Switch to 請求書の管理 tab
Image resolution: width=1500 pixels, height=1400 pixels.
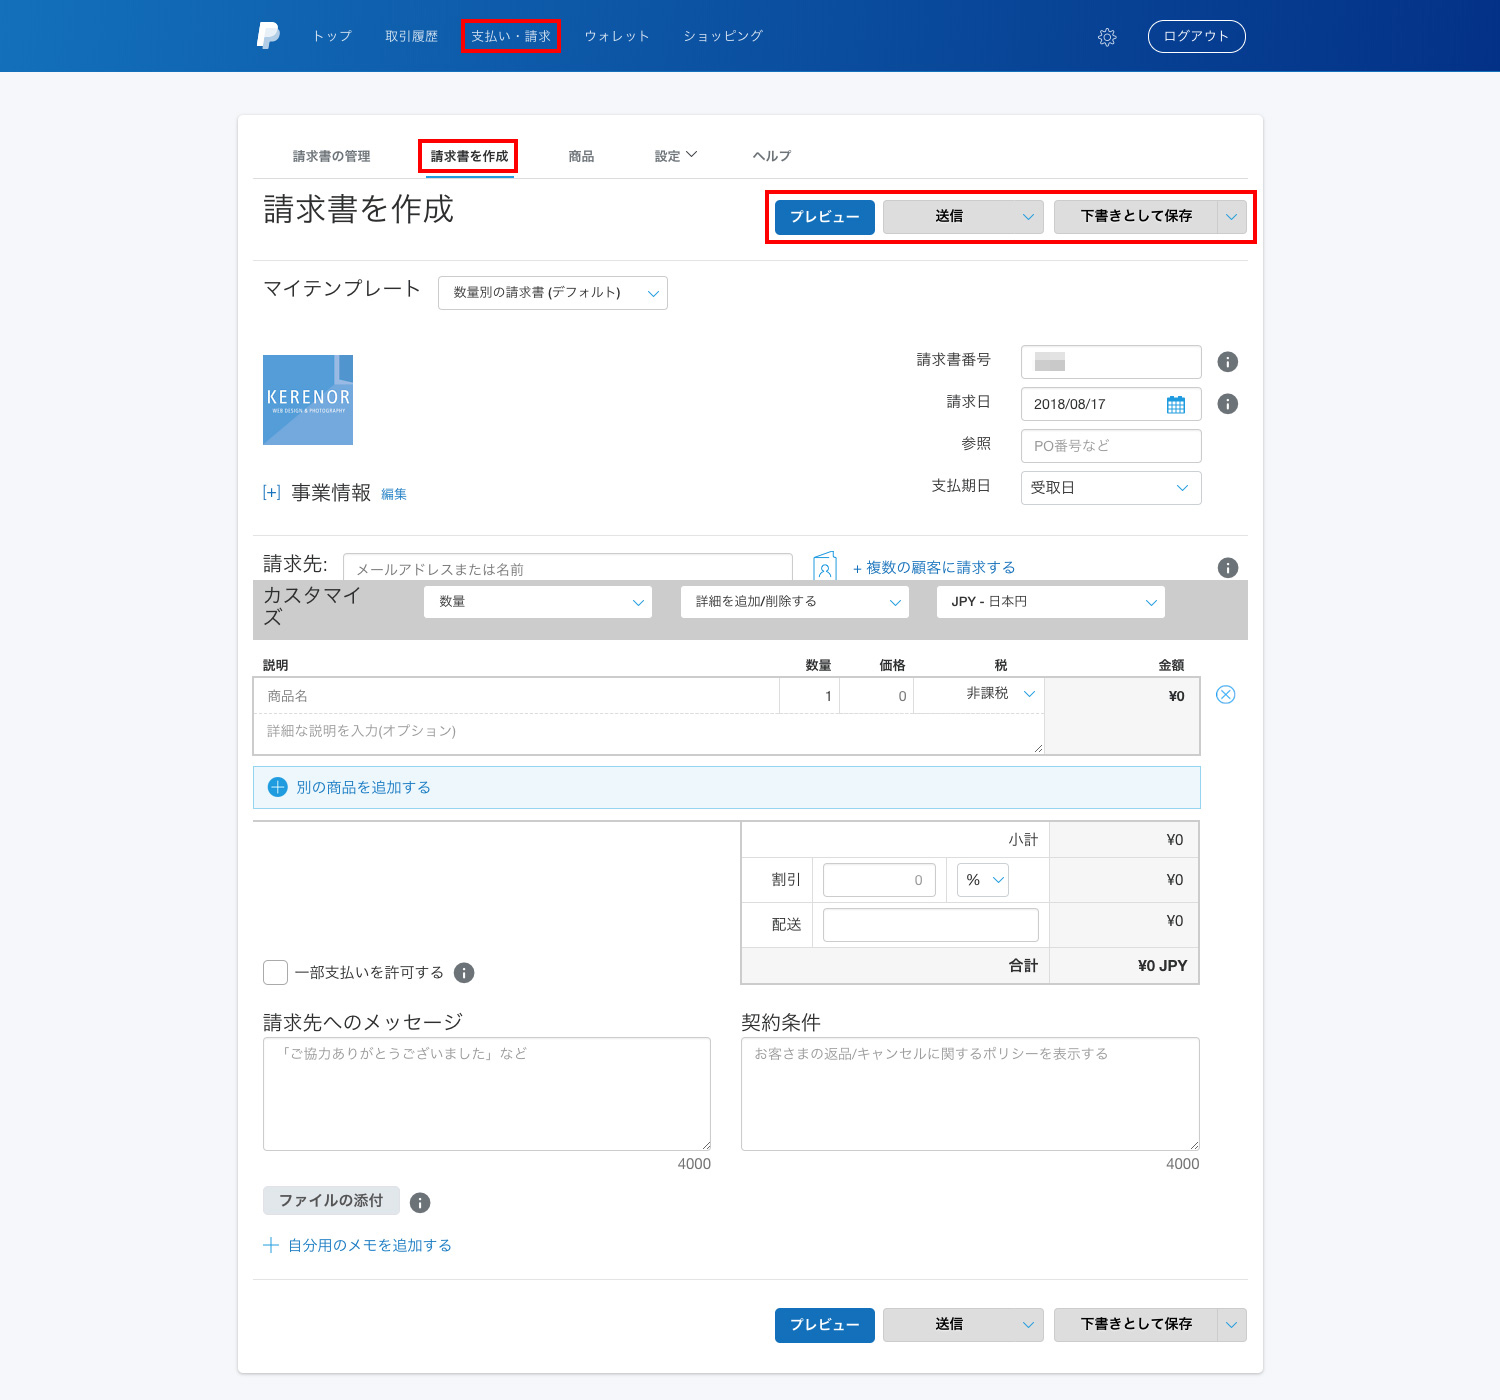(x=332, y=156)
